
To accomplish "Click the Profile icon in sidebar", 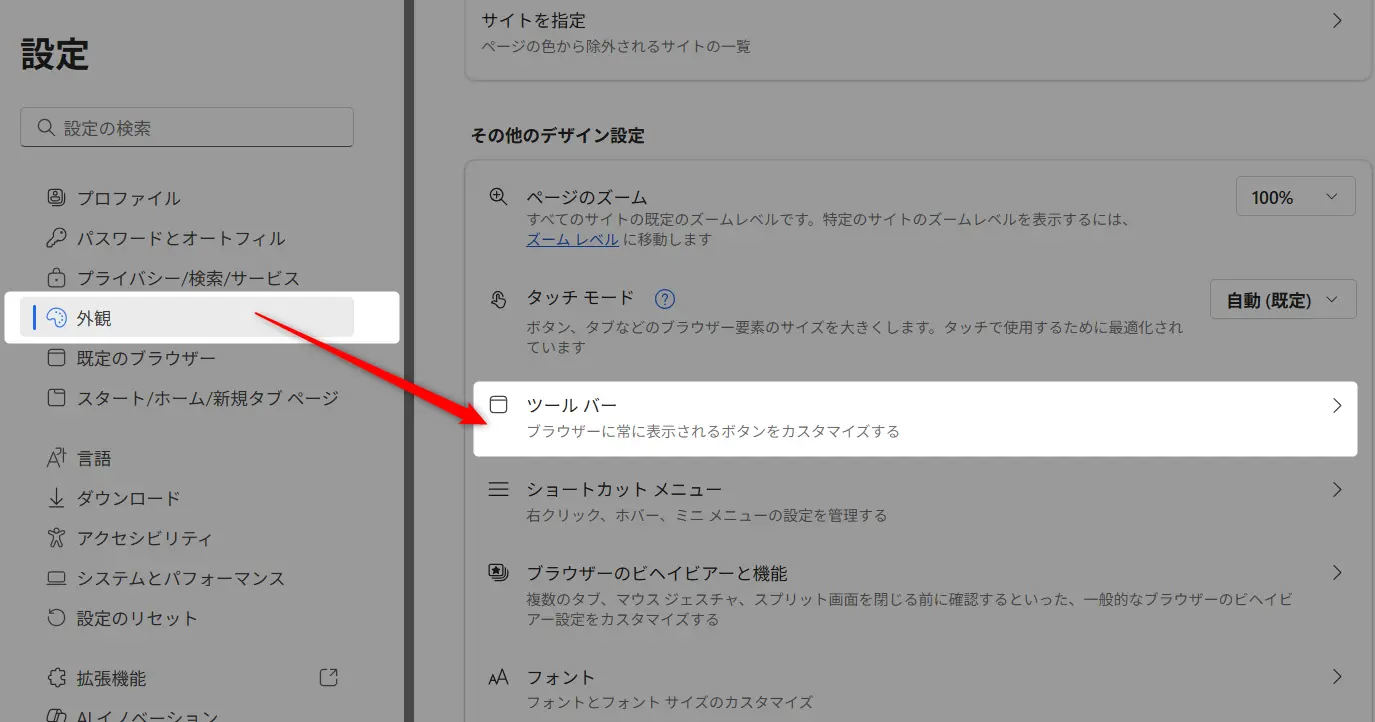I will [x=57, y=198].
